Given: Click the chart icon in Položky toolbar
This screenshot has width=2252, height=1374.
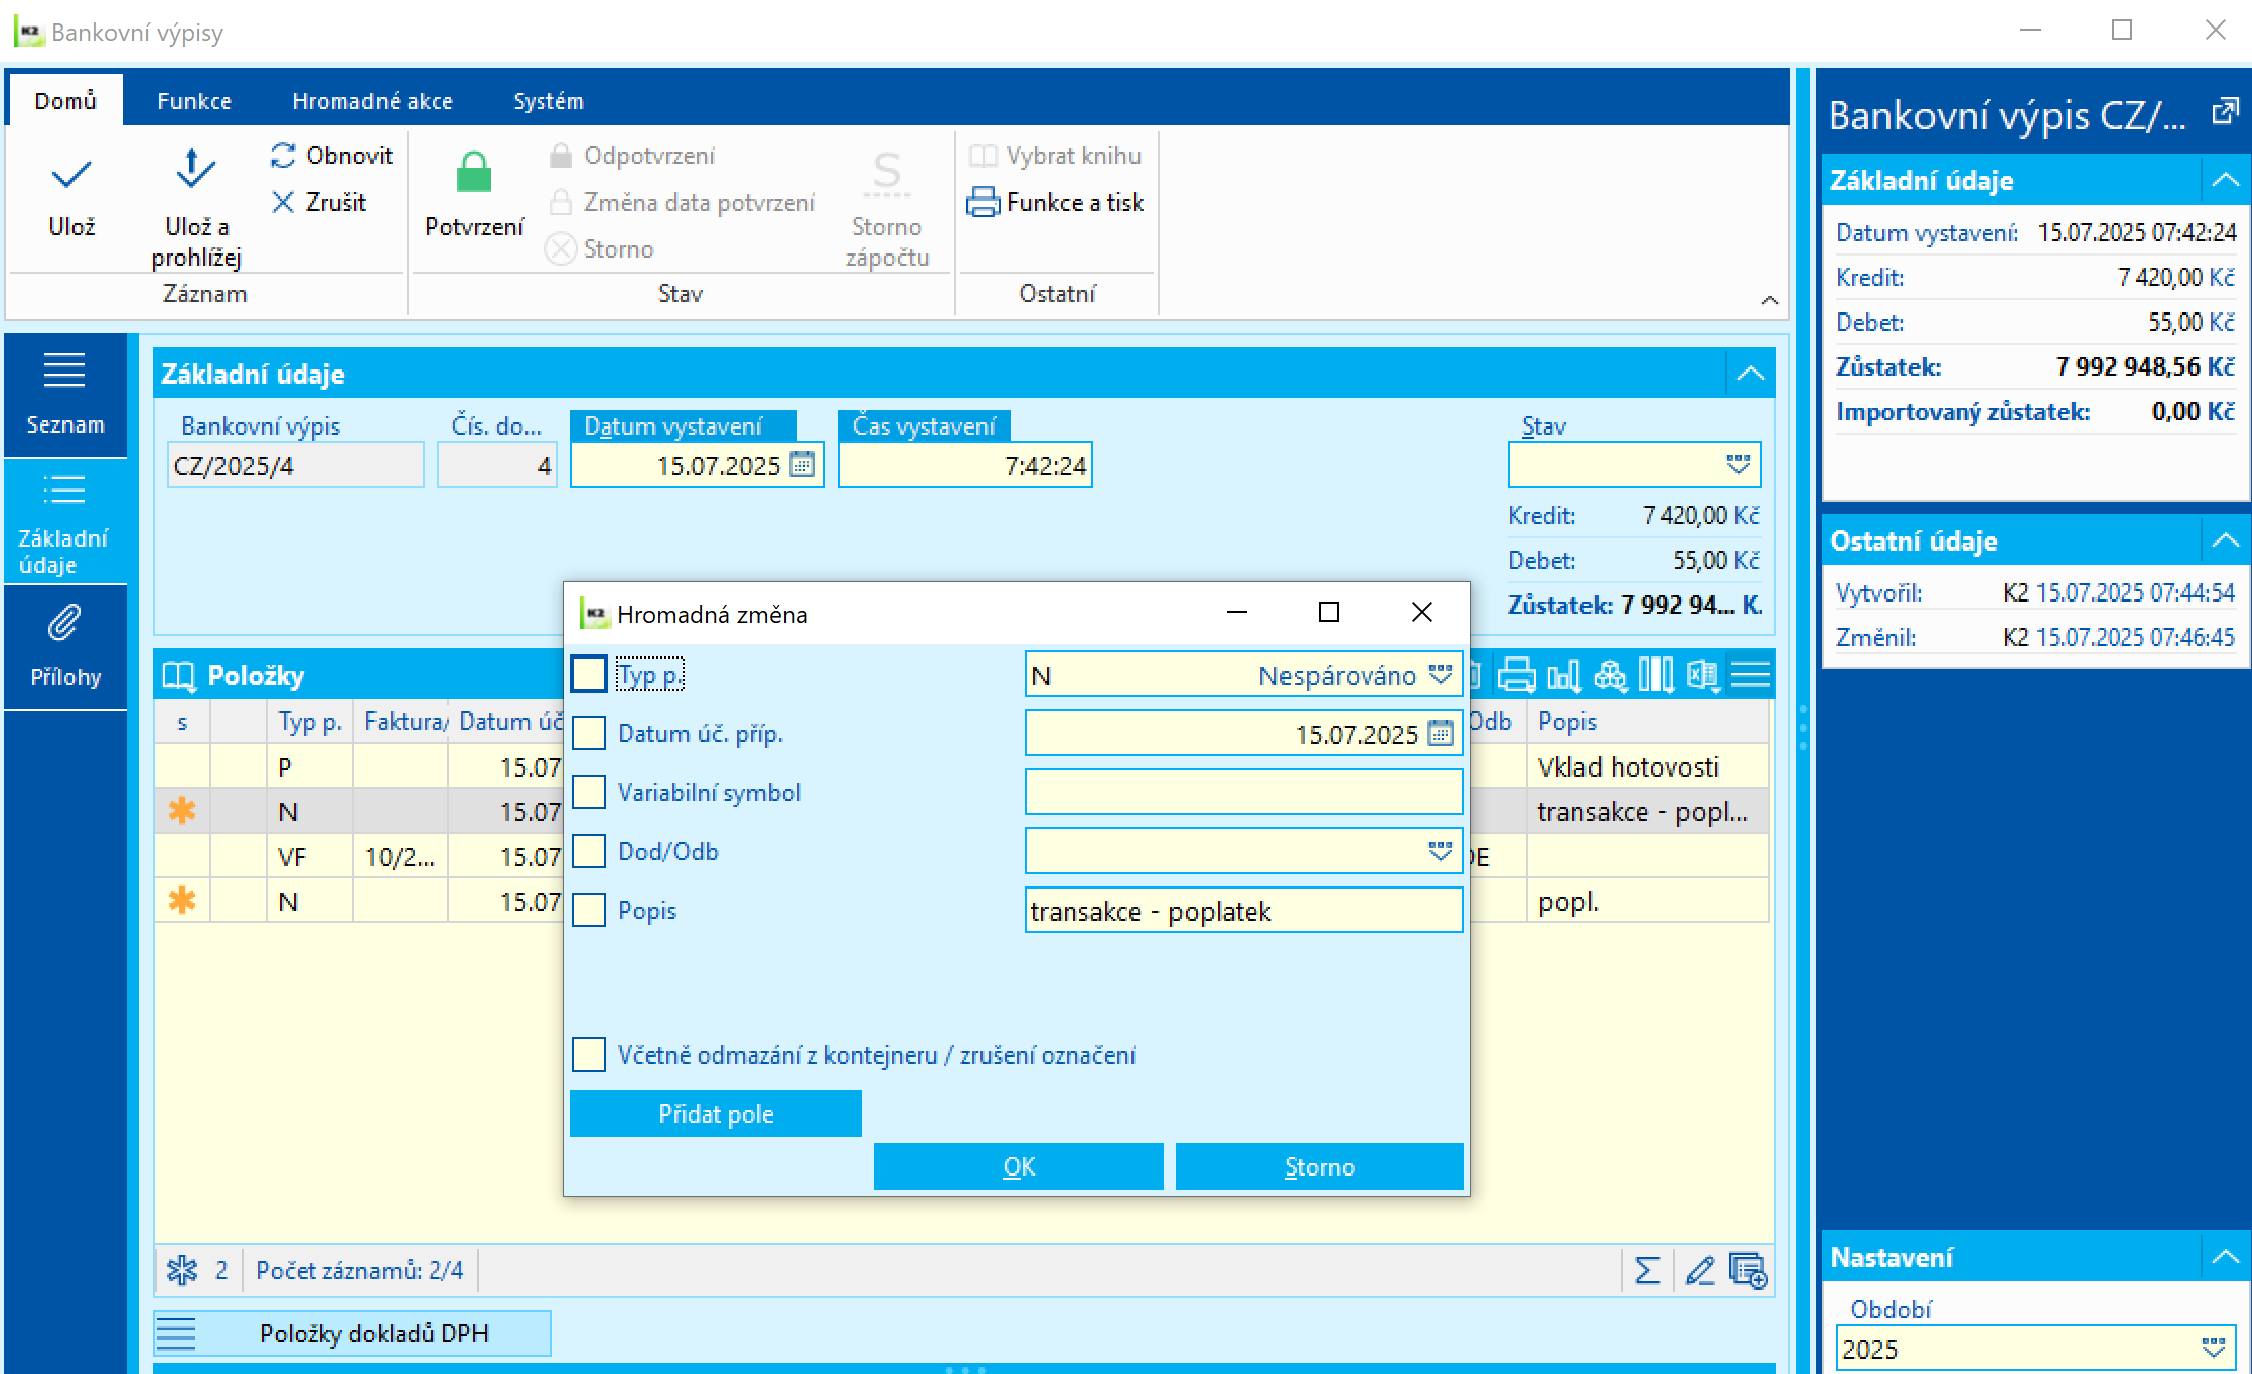Looking at the screenshot, I should [x=1563, y=676].
